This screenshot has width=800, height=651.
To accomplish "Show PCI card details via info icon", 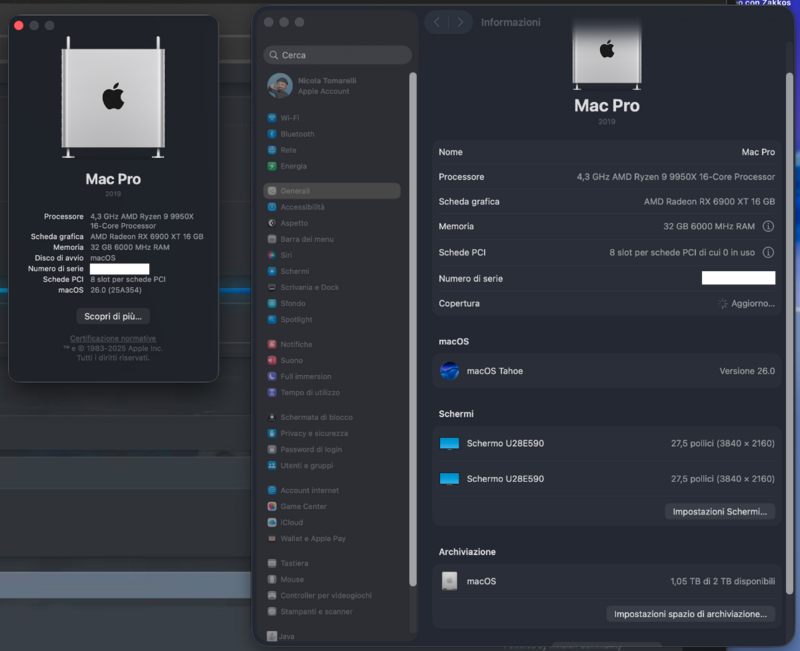I will click(768, 253).
